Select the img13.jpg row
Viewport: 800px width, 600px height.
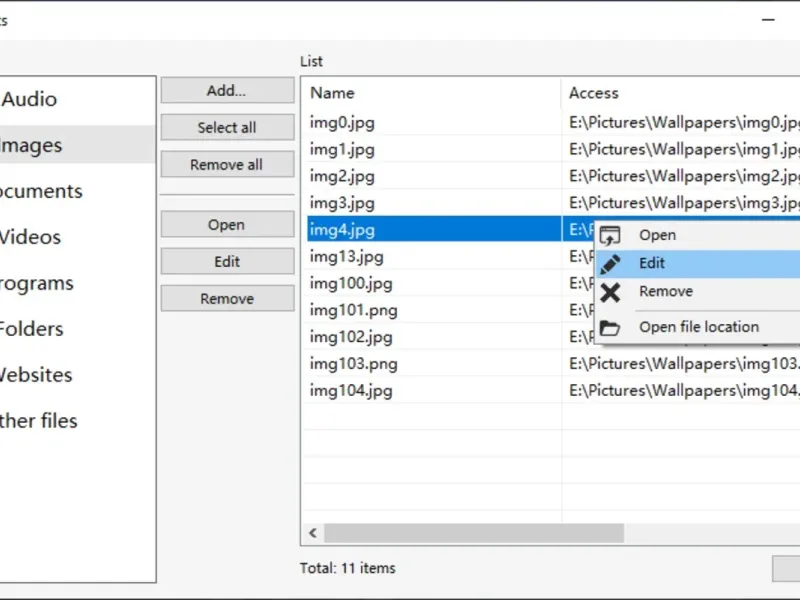434,257
